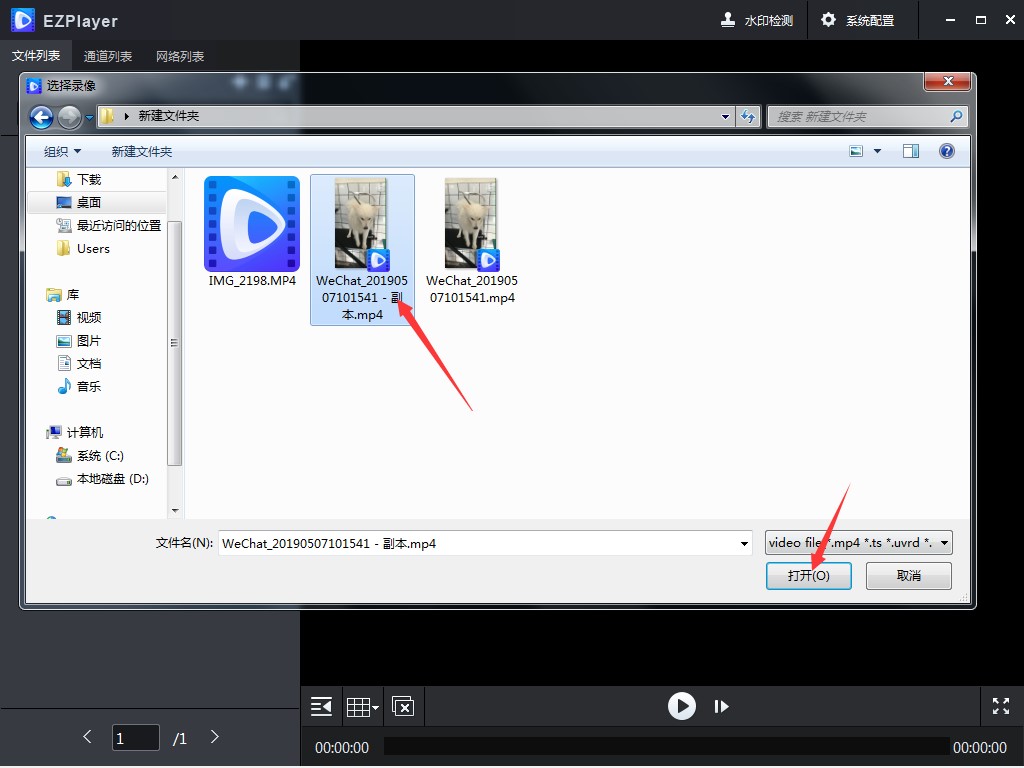The height and width of the screenshot is (768, 1024).
Task: Enter fullscreen with the expand icon
Action: tap(1000, 706)
